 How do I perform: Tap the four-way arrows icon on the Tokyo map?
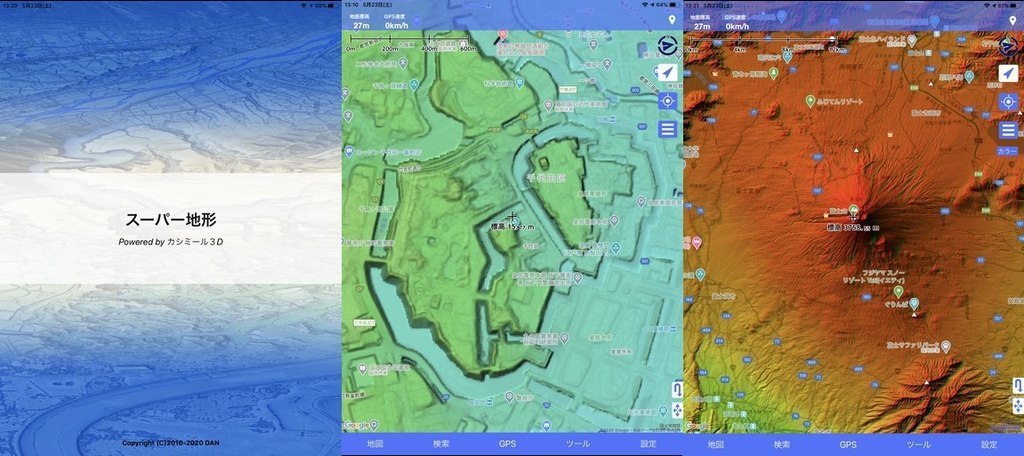pos(677,411)
